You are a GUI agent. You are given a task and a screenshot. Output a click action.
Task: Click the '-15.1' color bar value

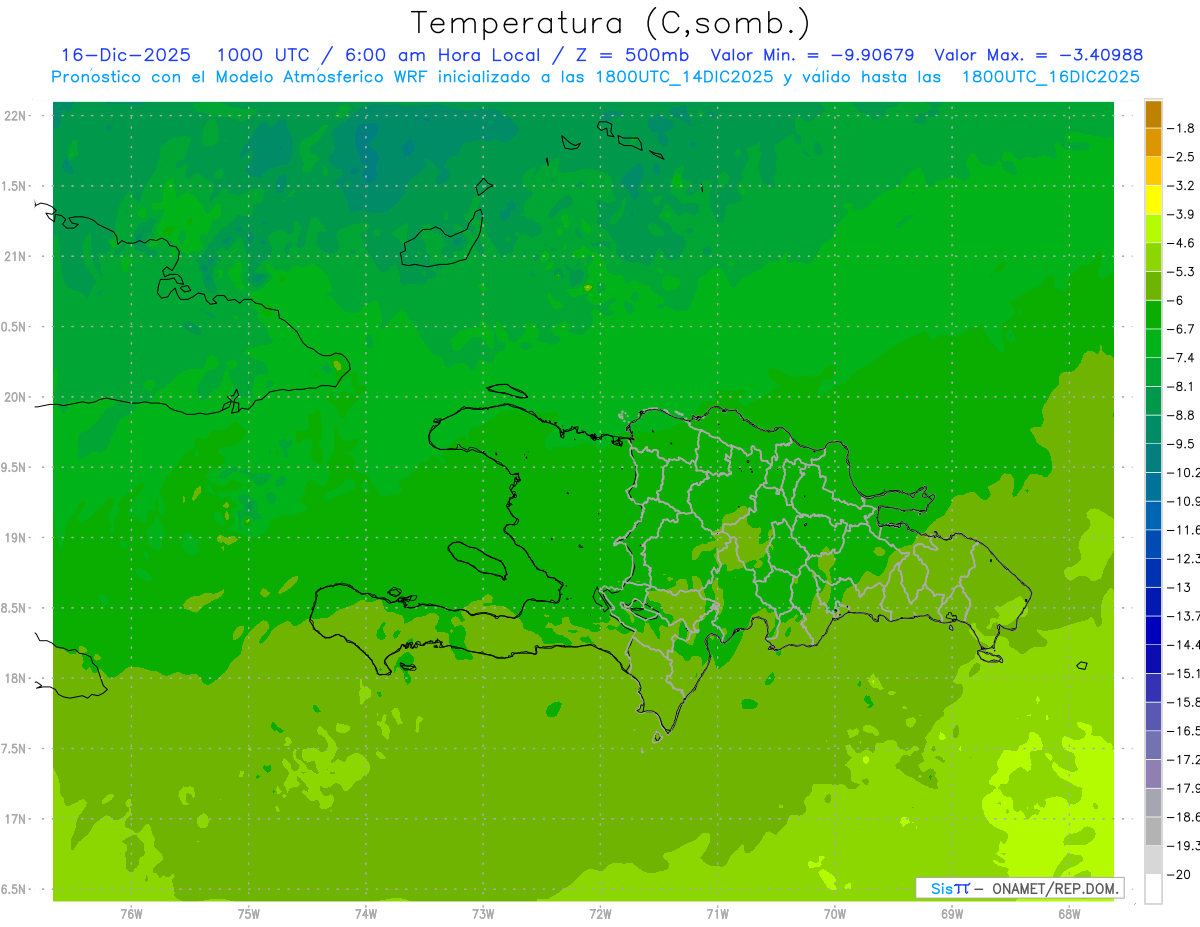coord(1184,673)
